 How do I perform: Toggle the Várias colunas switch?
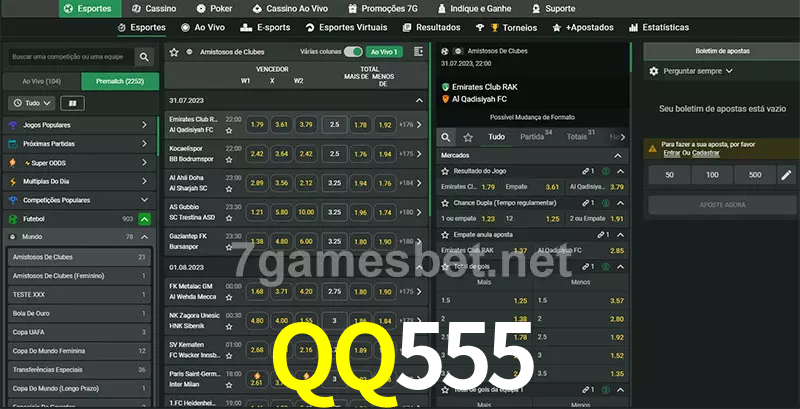coord(352,51)
